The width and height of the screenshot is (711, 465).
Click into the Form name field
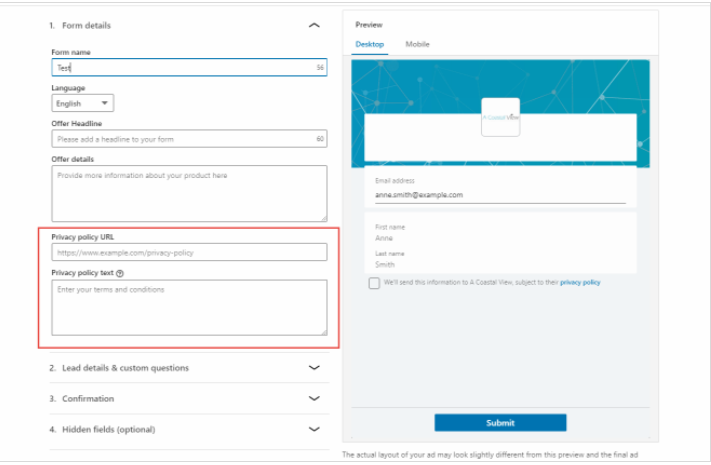point(180,68)
